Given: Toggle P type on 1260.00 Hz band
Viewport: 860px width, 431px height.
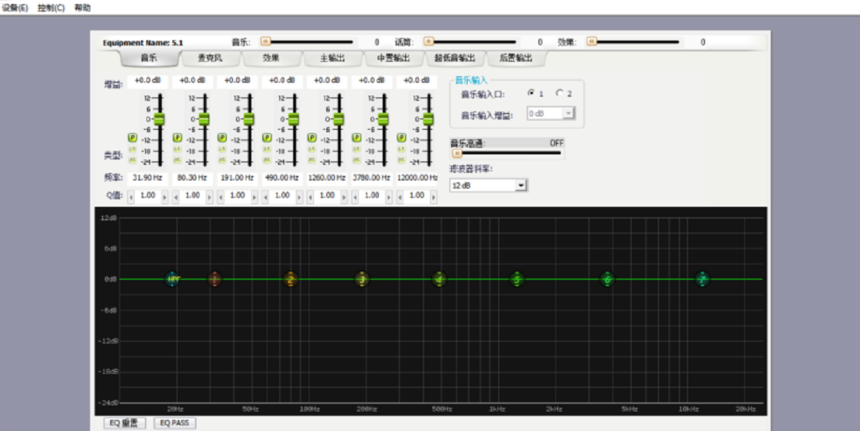Looking at the screenshot, I should click(x=312, y=138).
